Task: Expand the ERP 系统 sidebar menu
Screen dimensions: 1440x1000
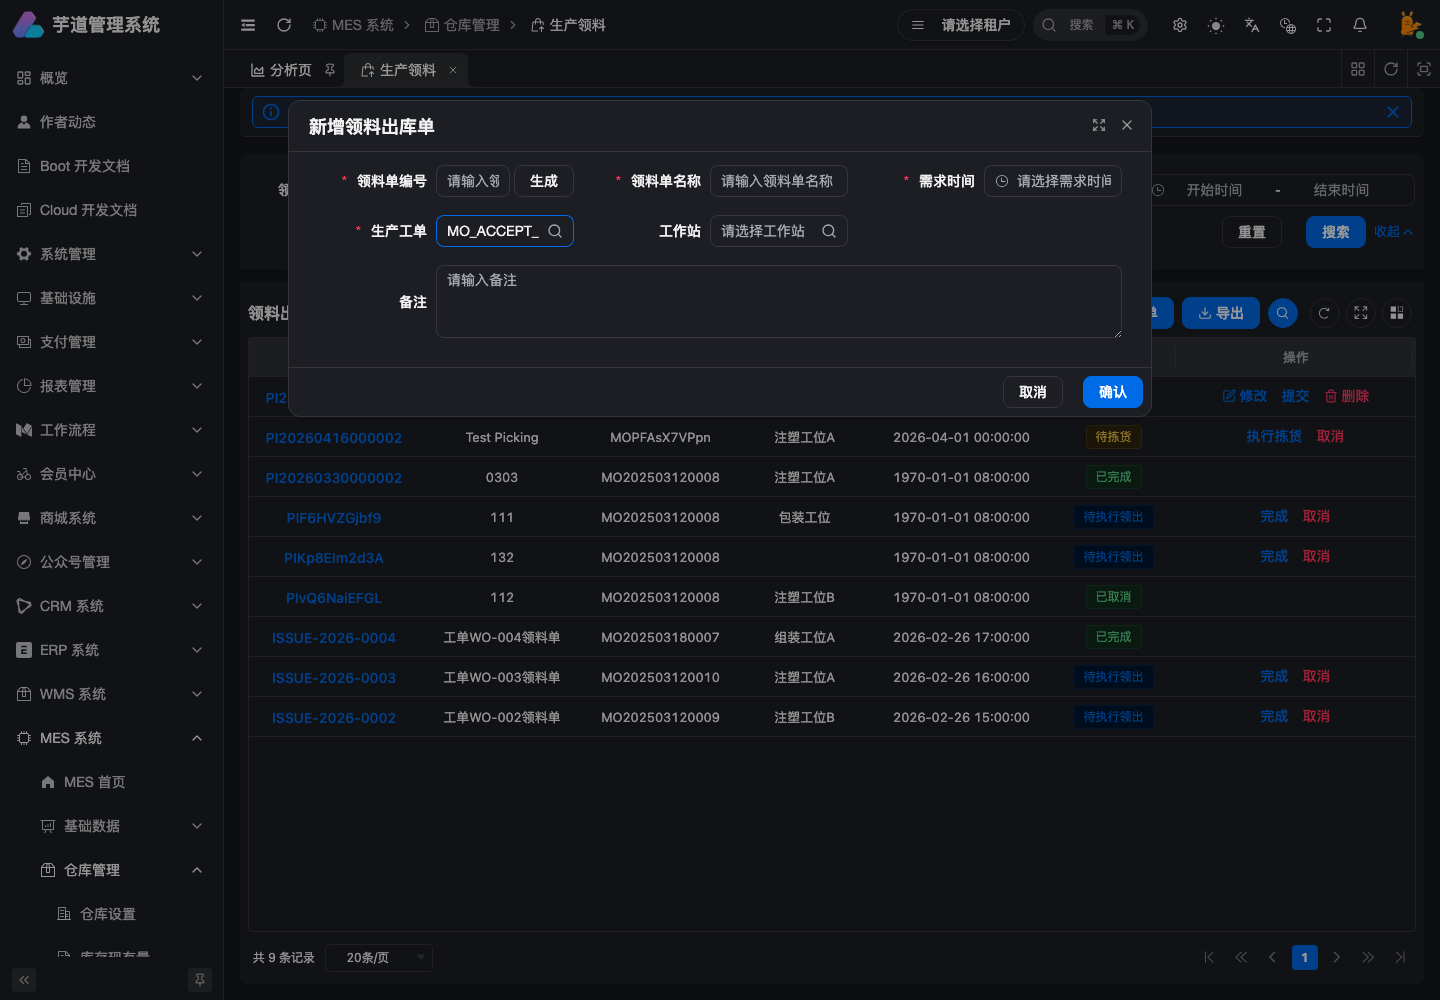Action: pos(111,650)
